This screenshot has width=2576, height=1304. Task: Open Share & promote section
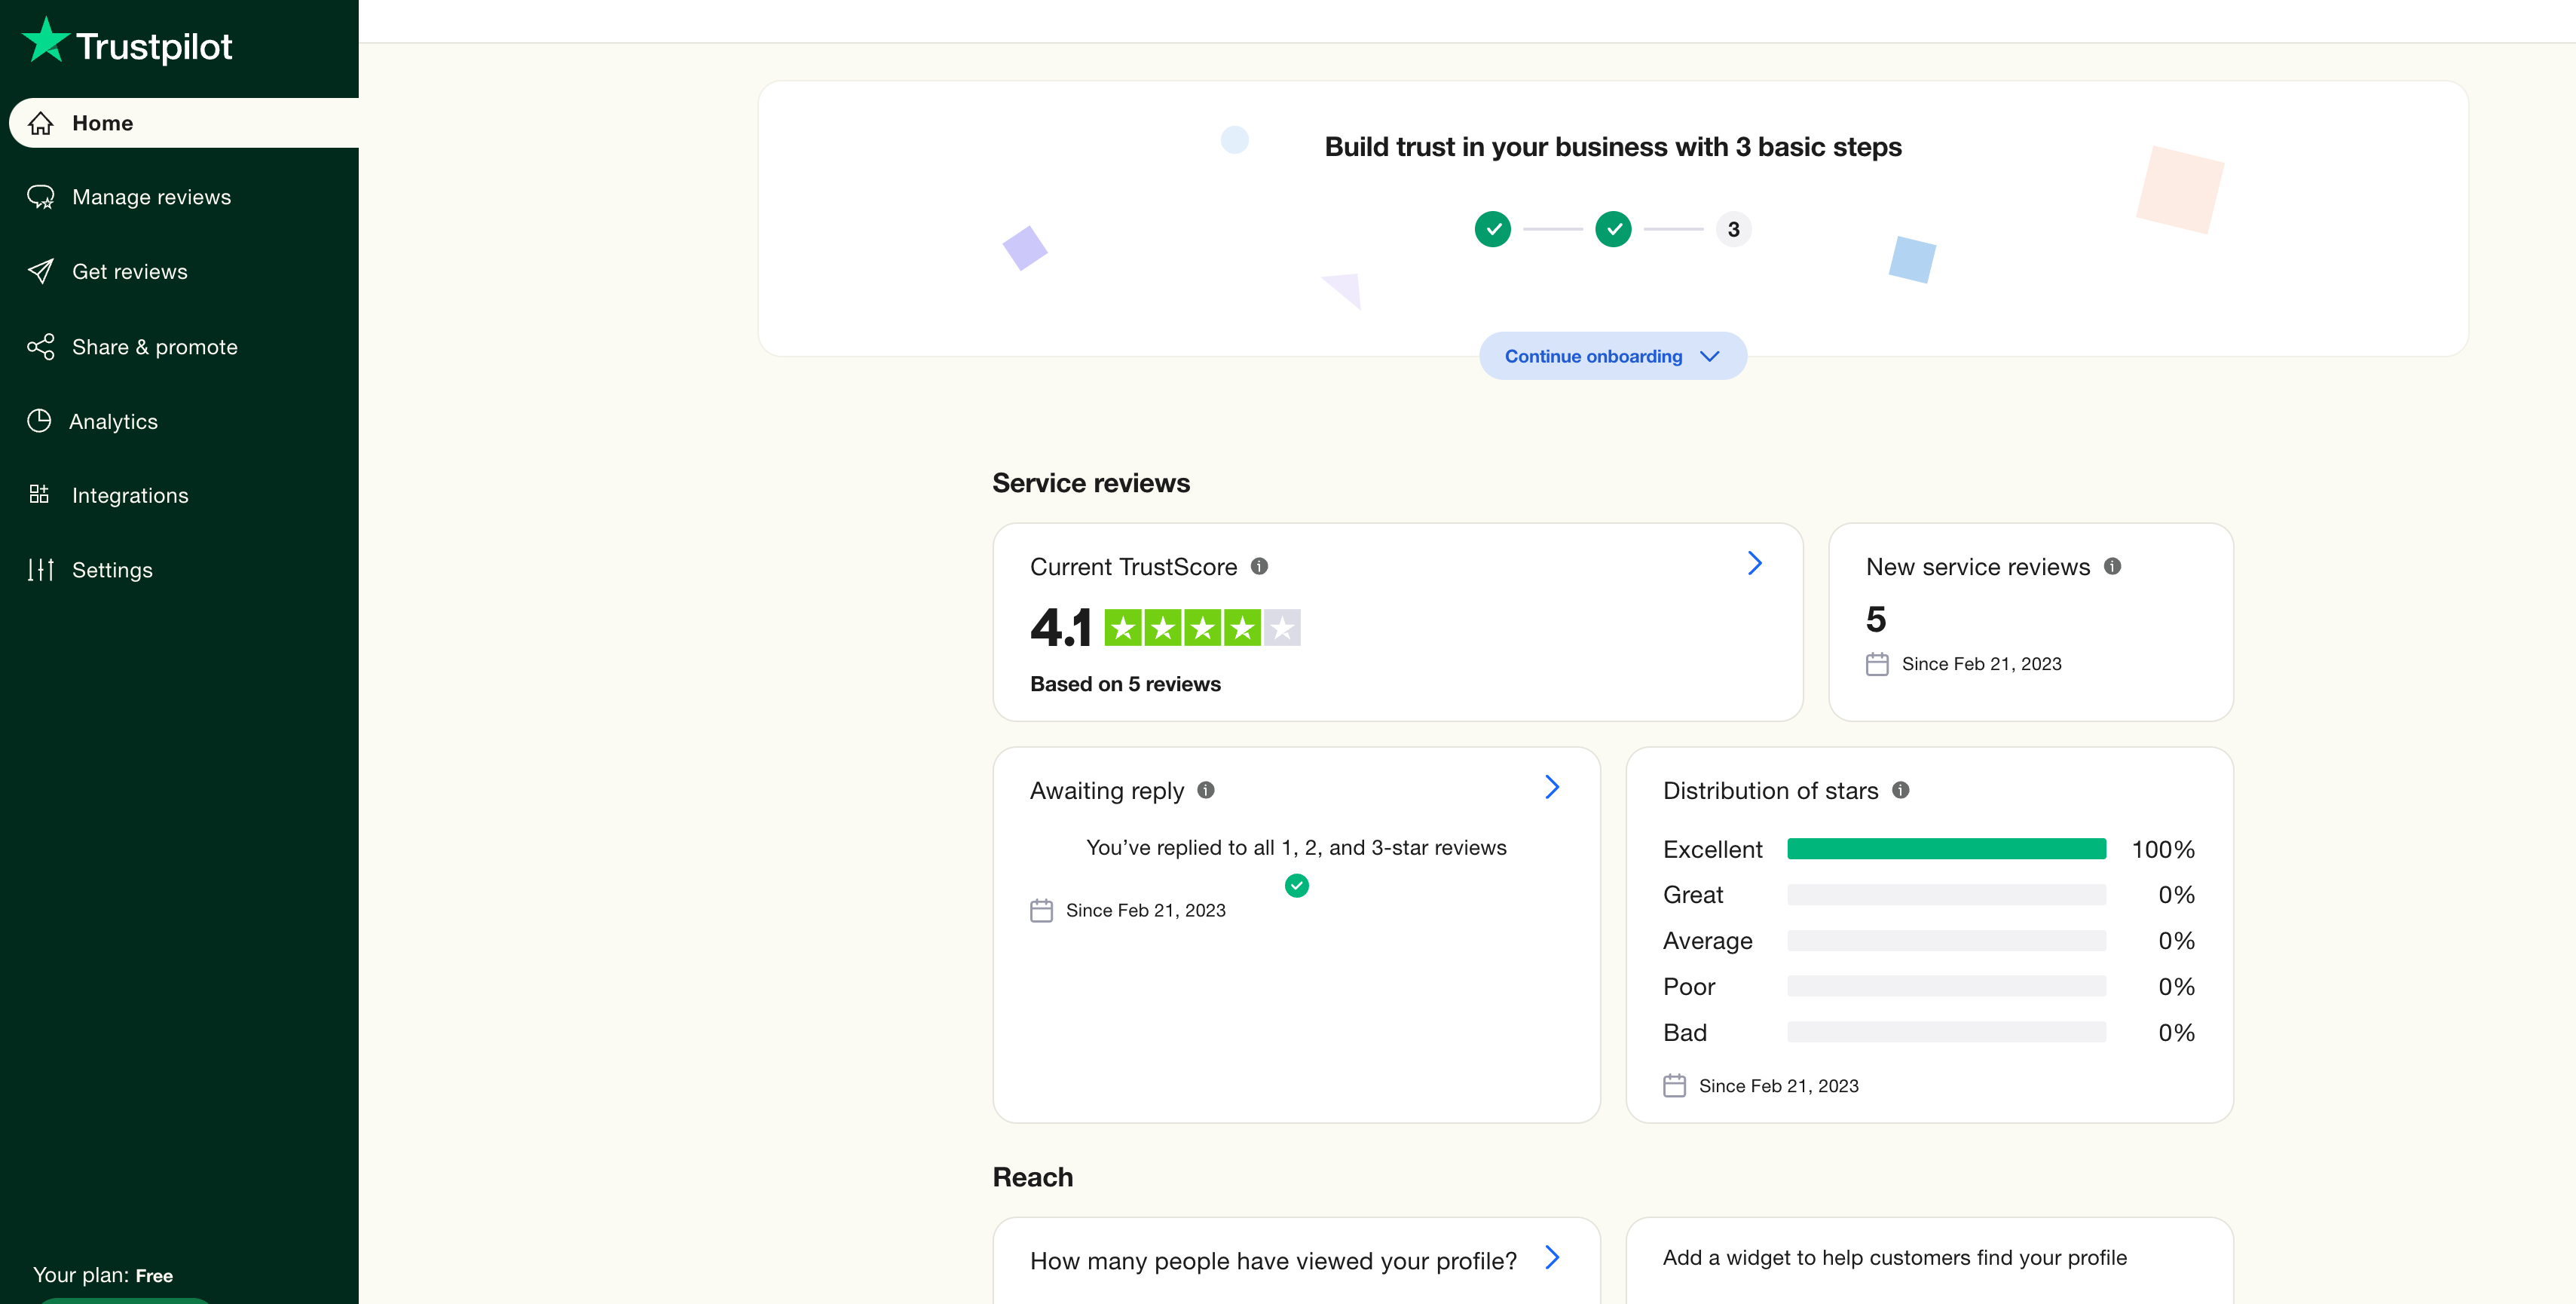click(155, 346)
